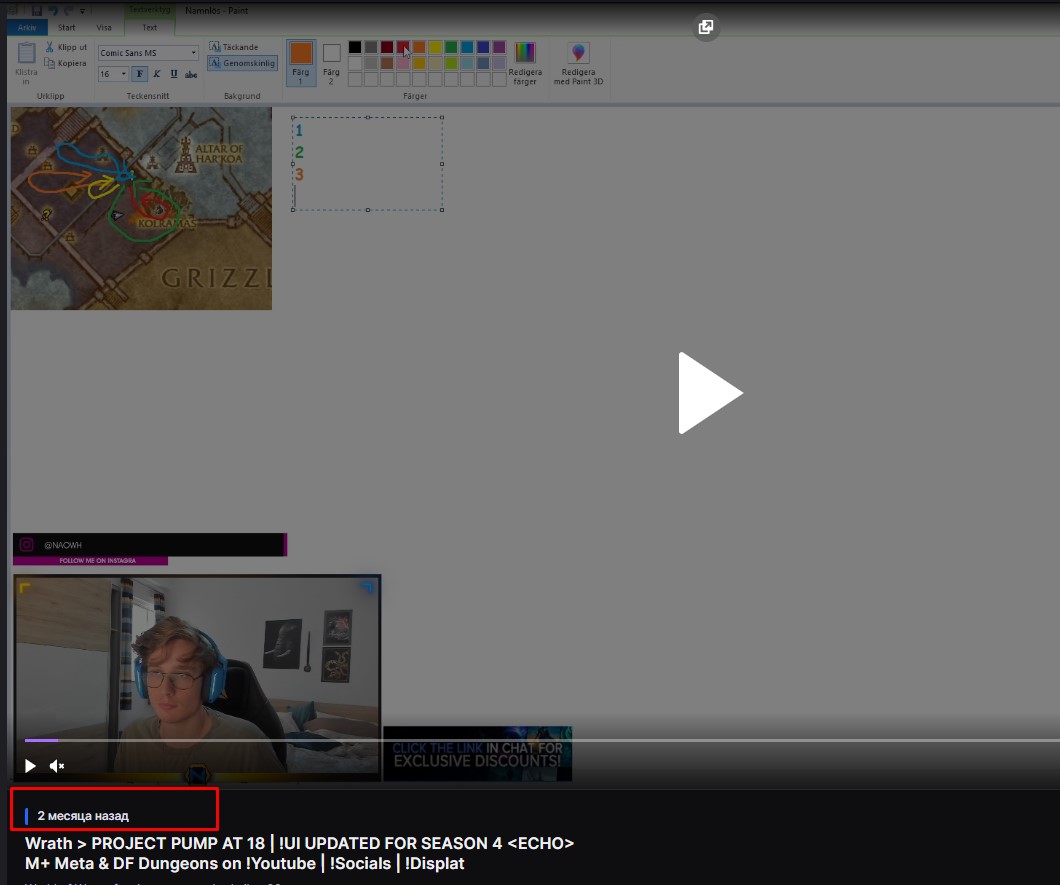Select the Text ribbon tab
Image resolution: width=1060 pixels, height=885 pixels.
tap(149, 28)
